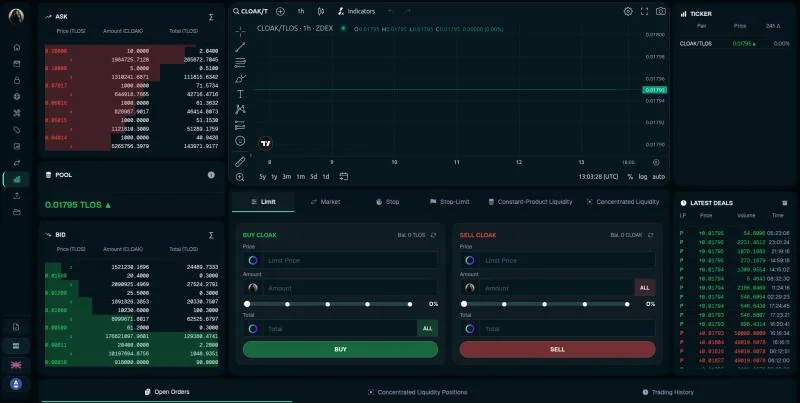Select the trend line drawing tool
This screenshot has width=800, height=403.
point(240,47)
